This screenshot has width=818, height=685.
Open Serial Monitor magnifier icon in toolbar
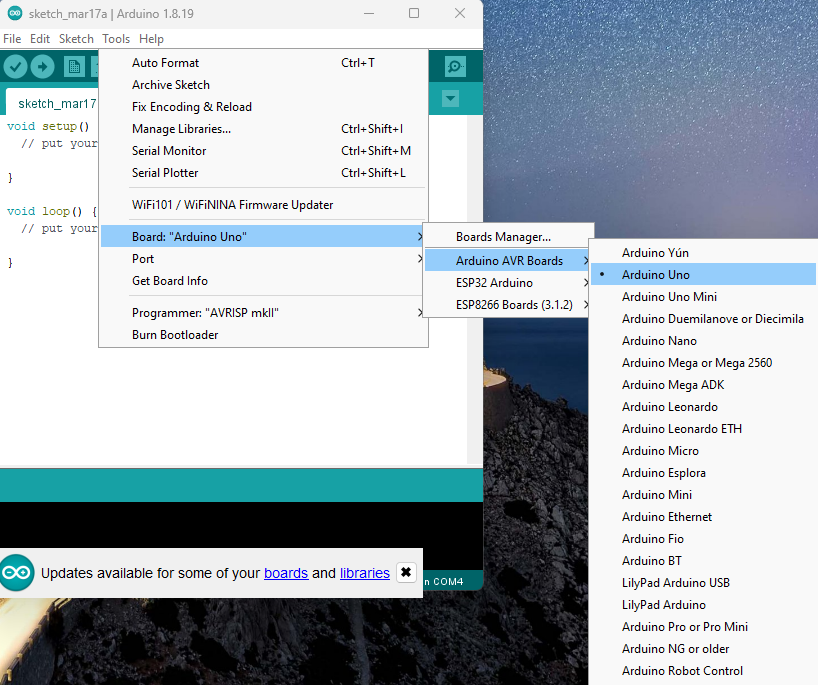coord(455,67)
